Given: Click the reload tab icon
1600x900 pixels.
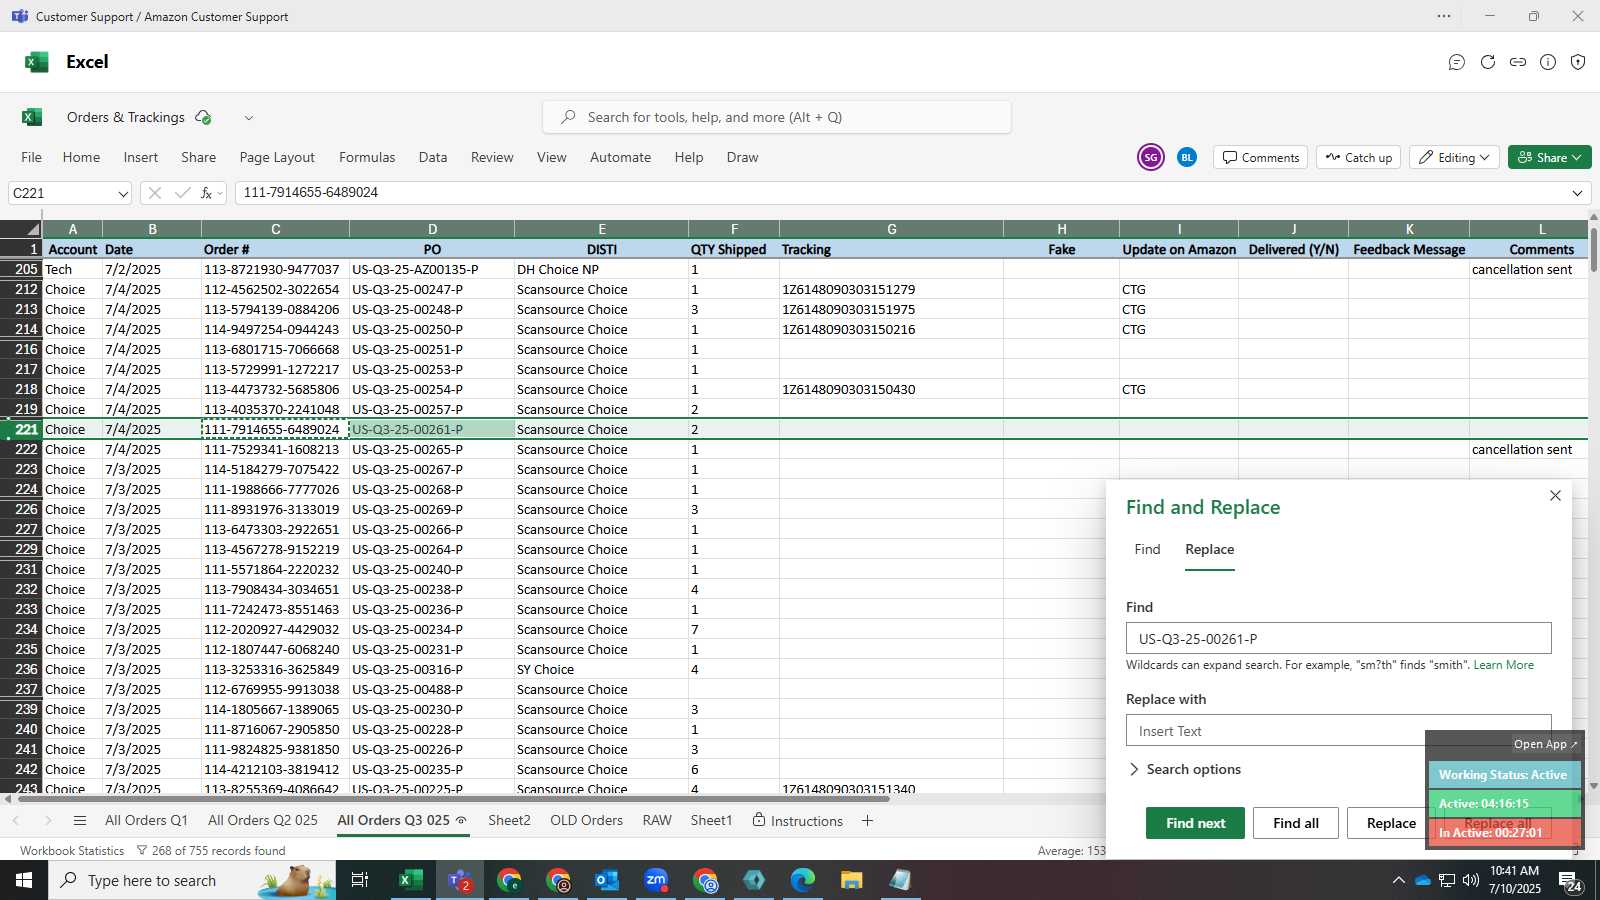Looking at the screenshot, I should [x=1488, y=62].
